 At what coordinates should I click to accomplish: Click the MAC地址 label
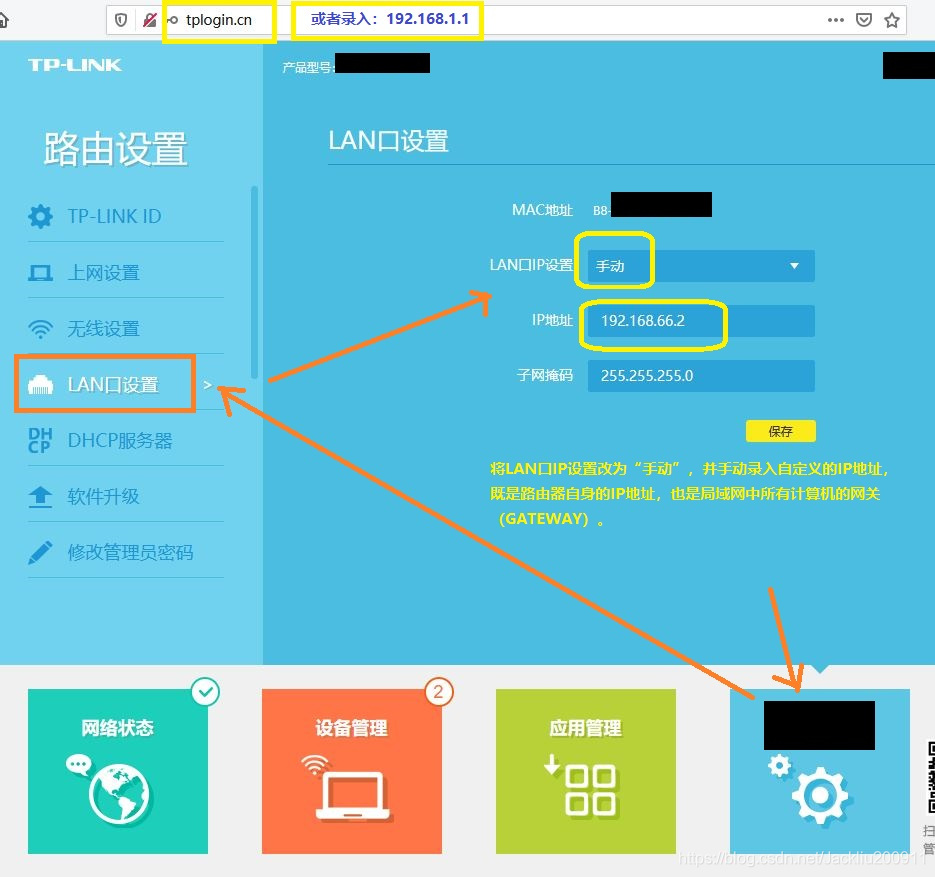click(x=542, y=210)
